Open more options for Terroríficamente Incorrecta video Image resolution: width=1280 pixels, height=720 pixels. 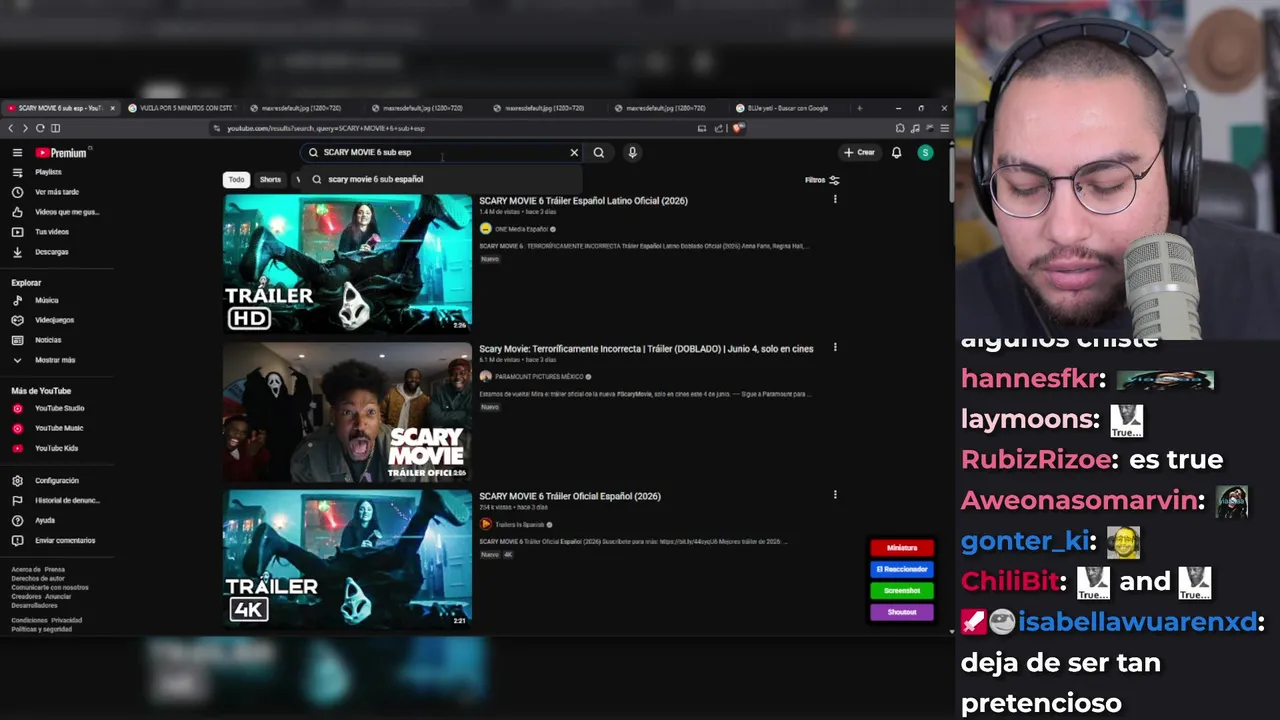(835, 347)
